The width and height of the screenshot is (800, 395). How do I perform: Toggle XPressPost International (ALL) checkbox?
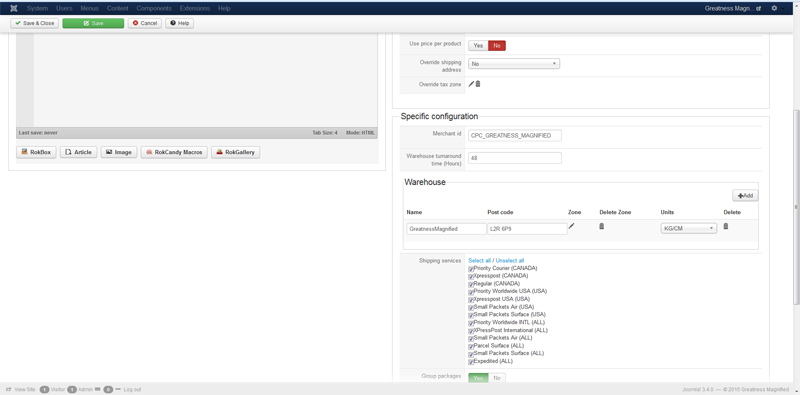[x=471, y=331]
